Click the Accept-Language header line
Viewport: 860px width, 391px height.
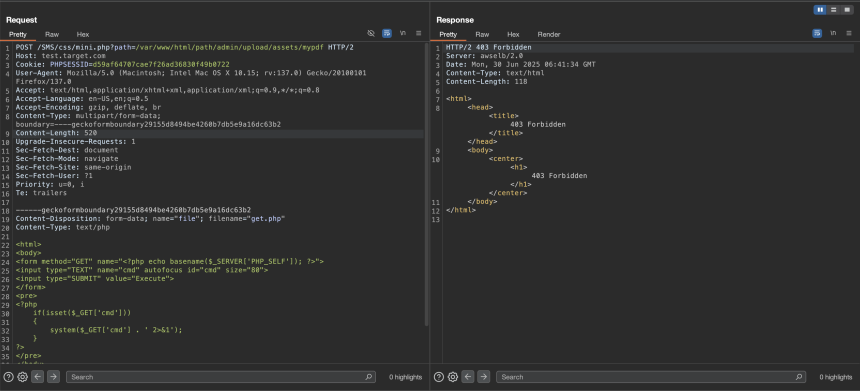pyautogui.click(x=82, y=99)
